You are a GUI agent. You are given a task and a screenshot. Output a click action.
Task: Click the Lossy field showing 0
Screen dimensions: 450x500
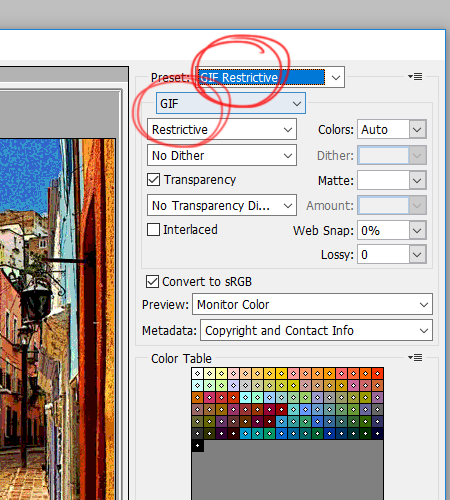click(x=383, y=255)
